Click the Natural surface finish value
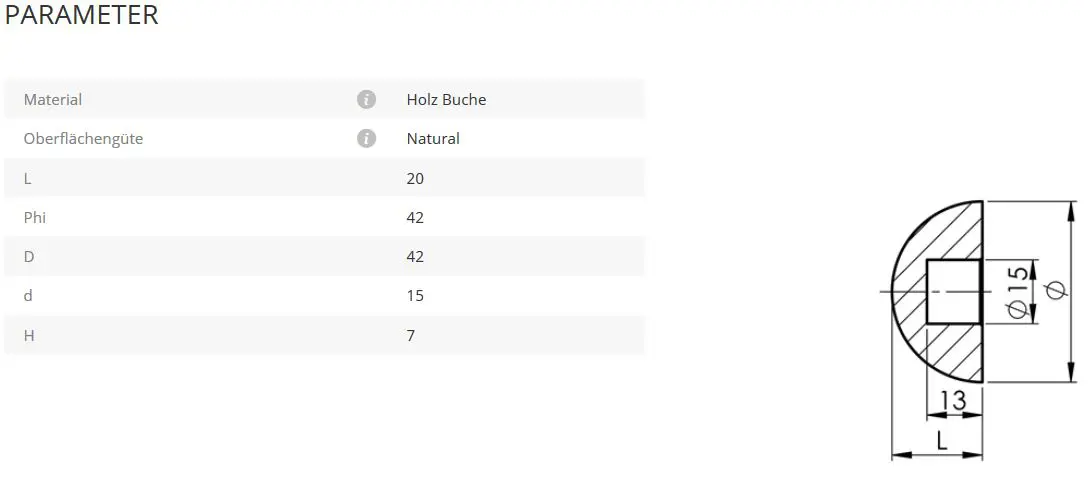The width and height of the screenshot is (1092, 480). tap(433, 139)
